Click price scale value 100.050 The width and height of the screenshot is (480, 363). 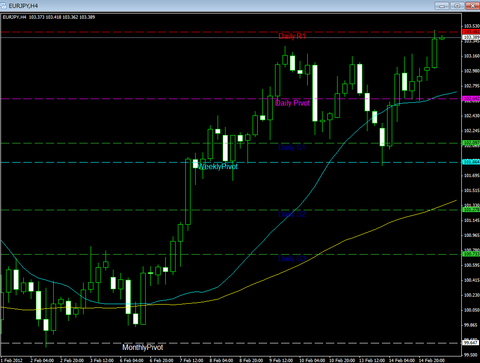click(x=472, y=310)
